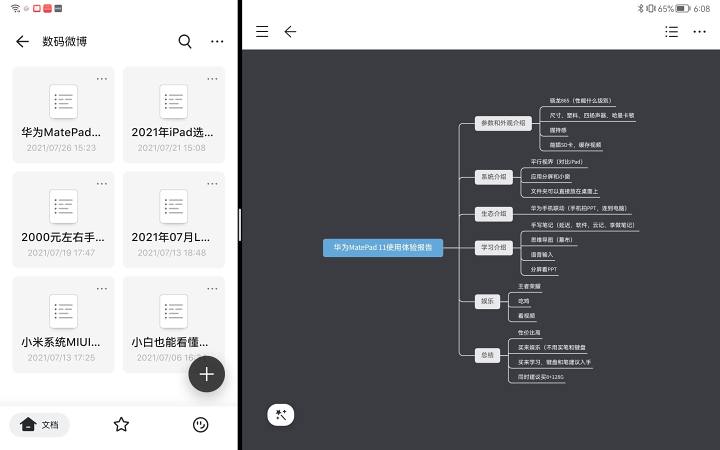This screenshot has height=450, width=720.
Task: Select the 文件夹可以直接放在桌面上 leaf node
Action: coord(564,191)
